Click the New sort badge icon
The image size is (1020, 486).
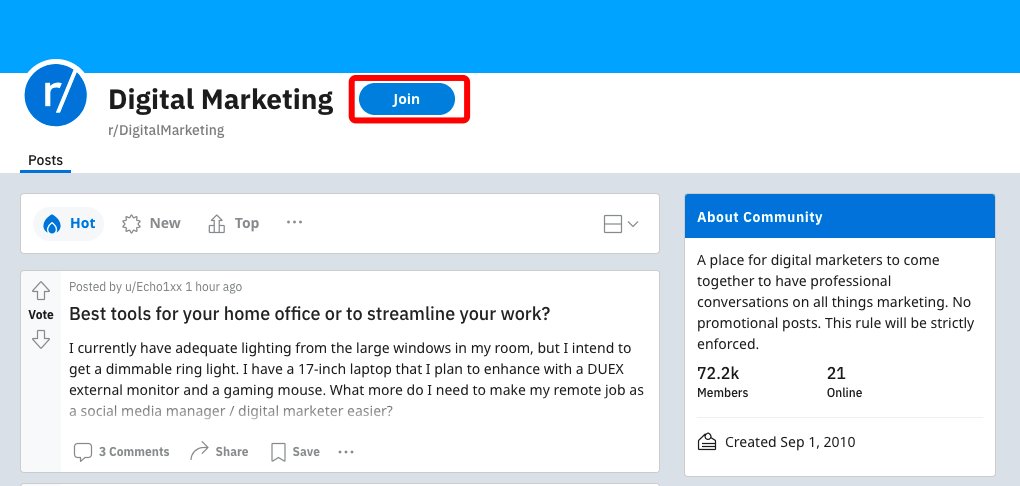coord(132,223)
